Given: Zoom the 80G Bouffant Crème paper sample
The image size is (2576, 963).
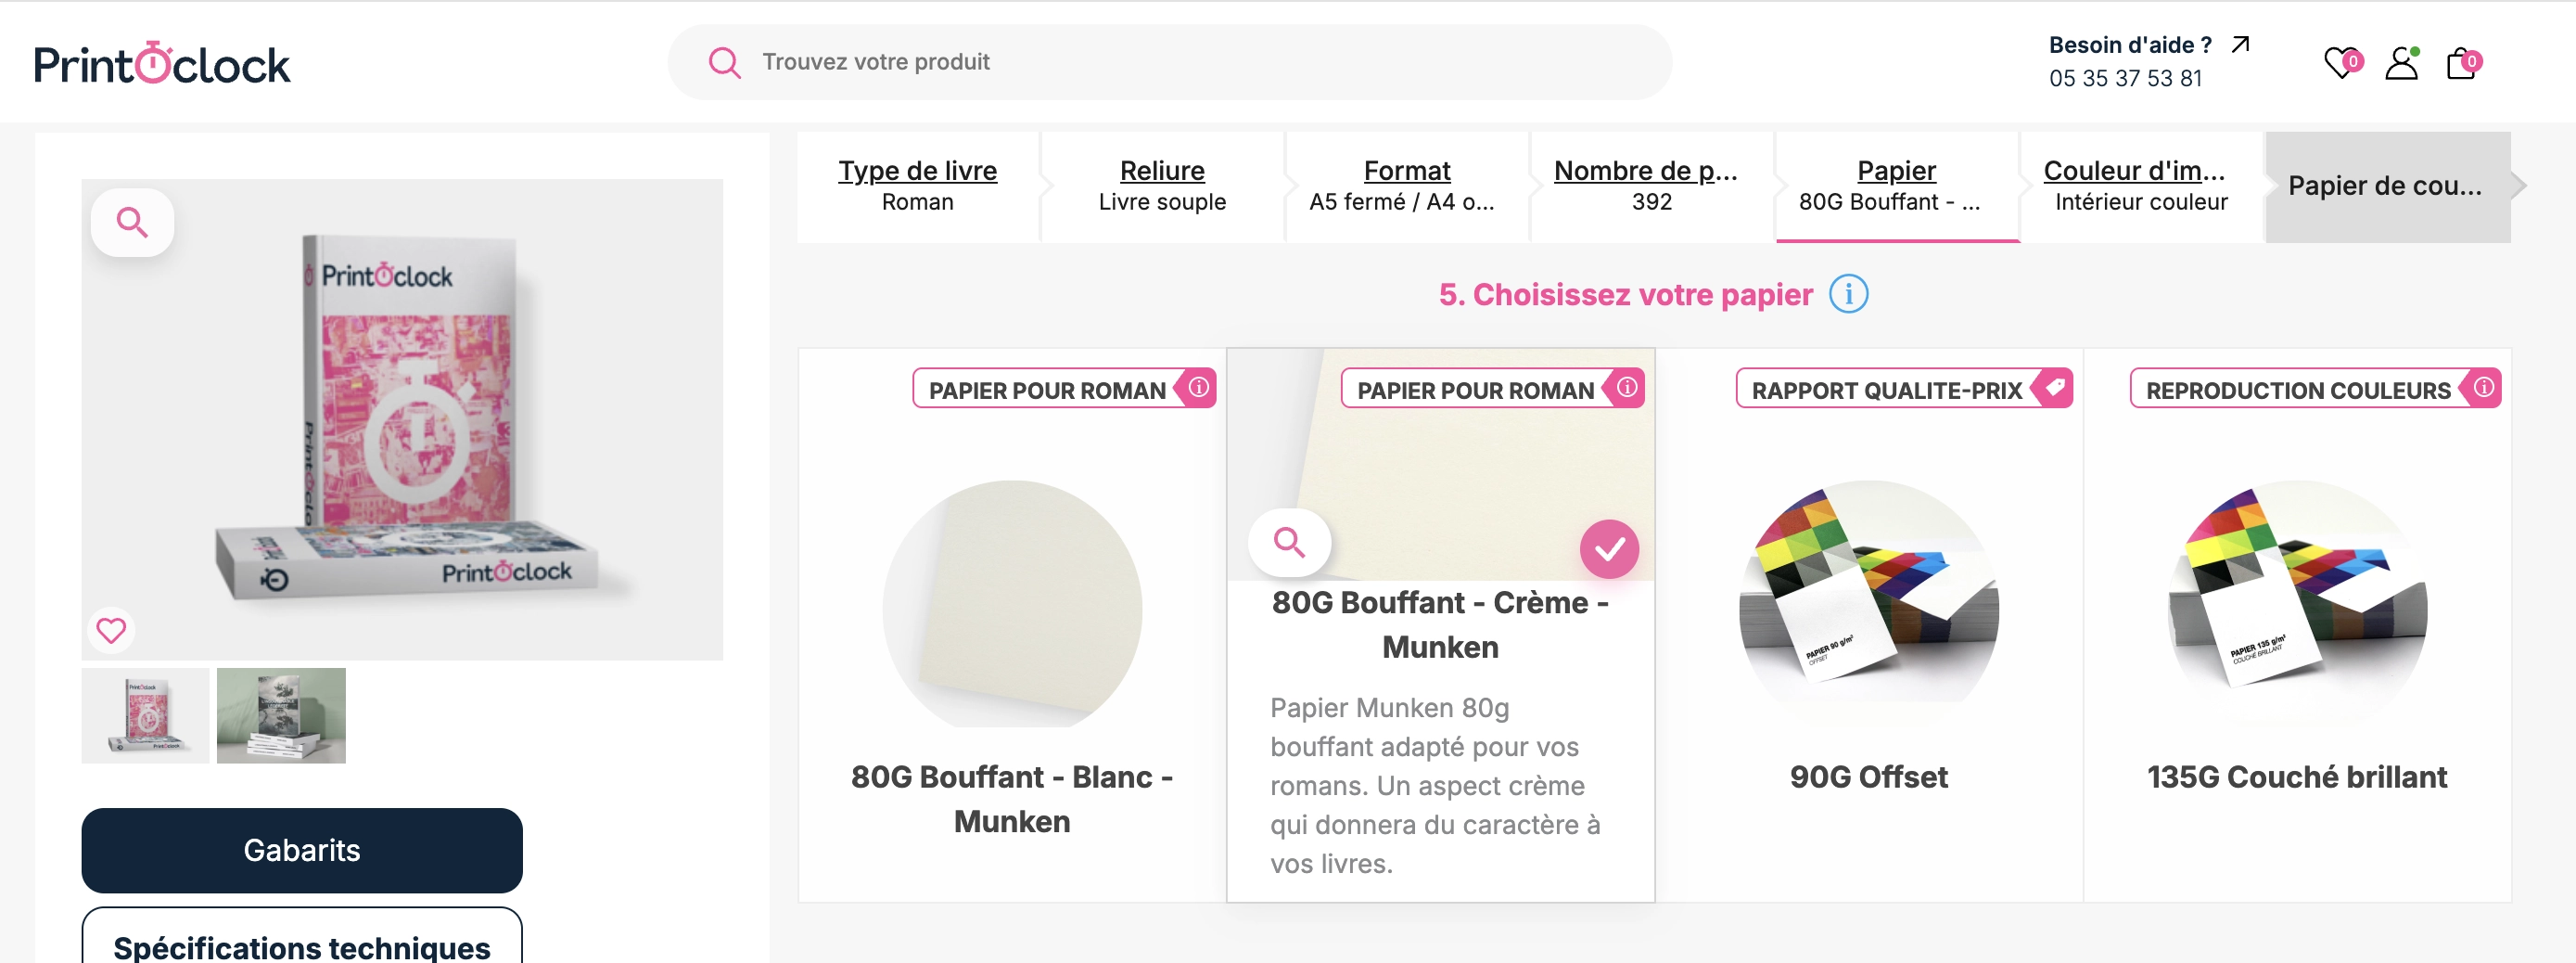Looking at the screenshot, I should tap(1289, 542).
